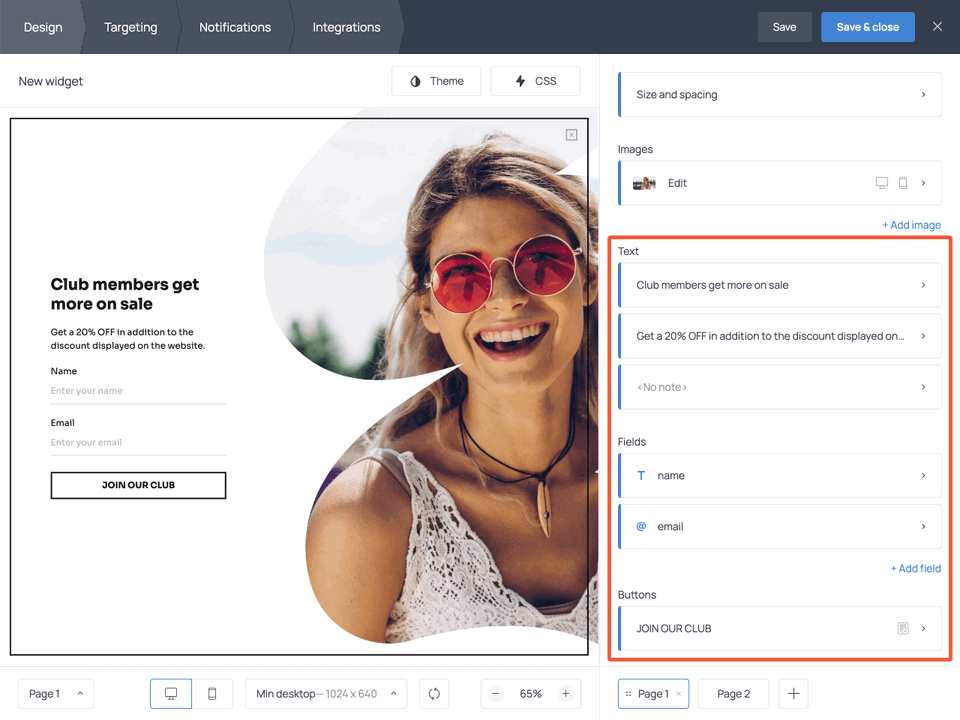Image resolution: width=960 pixels, height=720 pixels.
Task: Open the Min desktop resolution dropdown
Action: [325, 693]
